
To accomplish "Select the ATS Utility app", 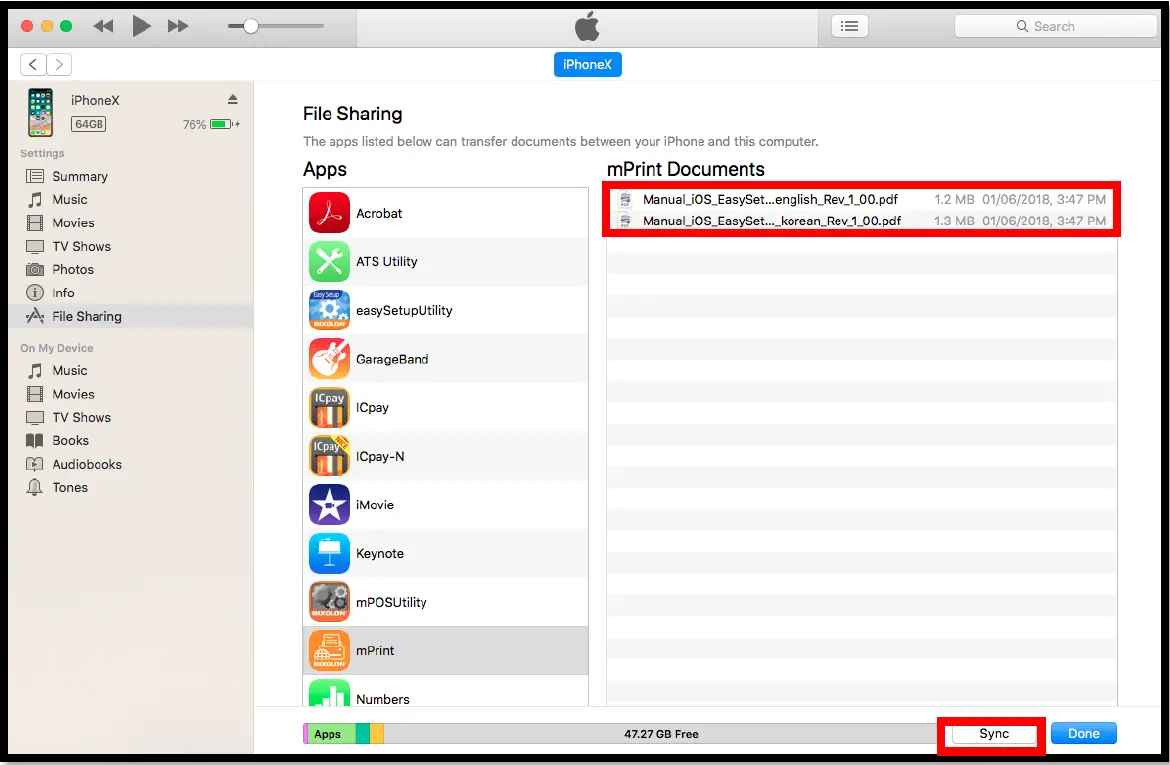I will (330, 261).
